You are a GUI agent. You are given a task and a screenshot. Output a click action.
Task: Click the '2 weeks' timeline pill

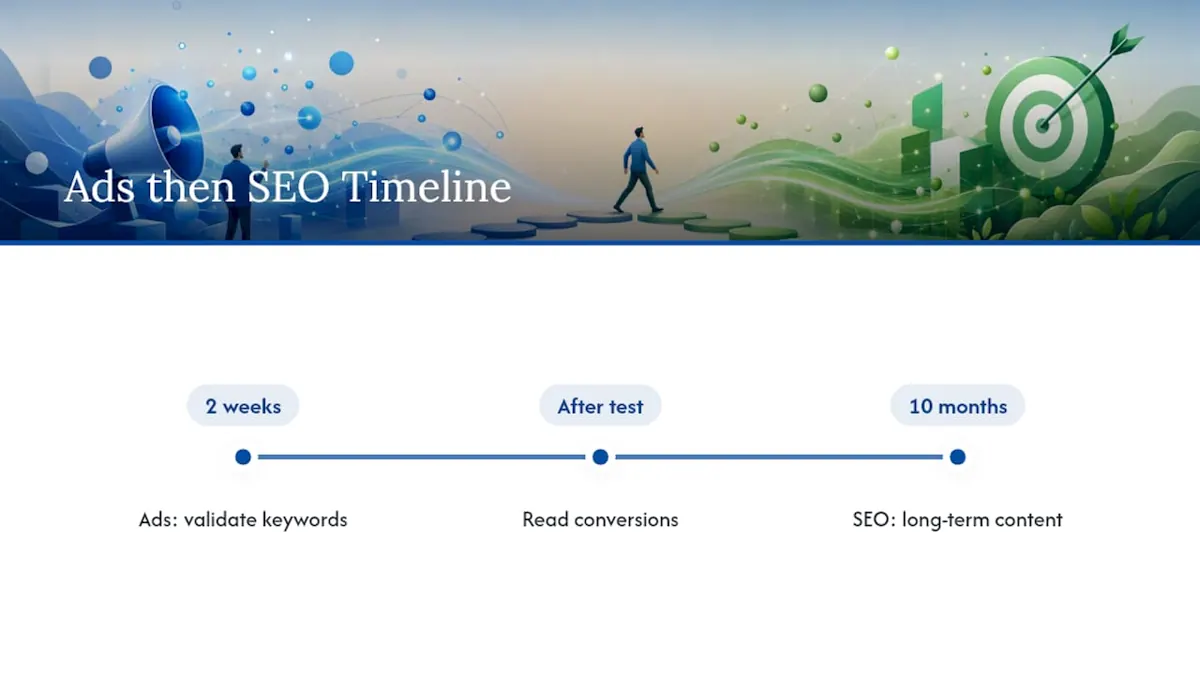pos(243,406)
